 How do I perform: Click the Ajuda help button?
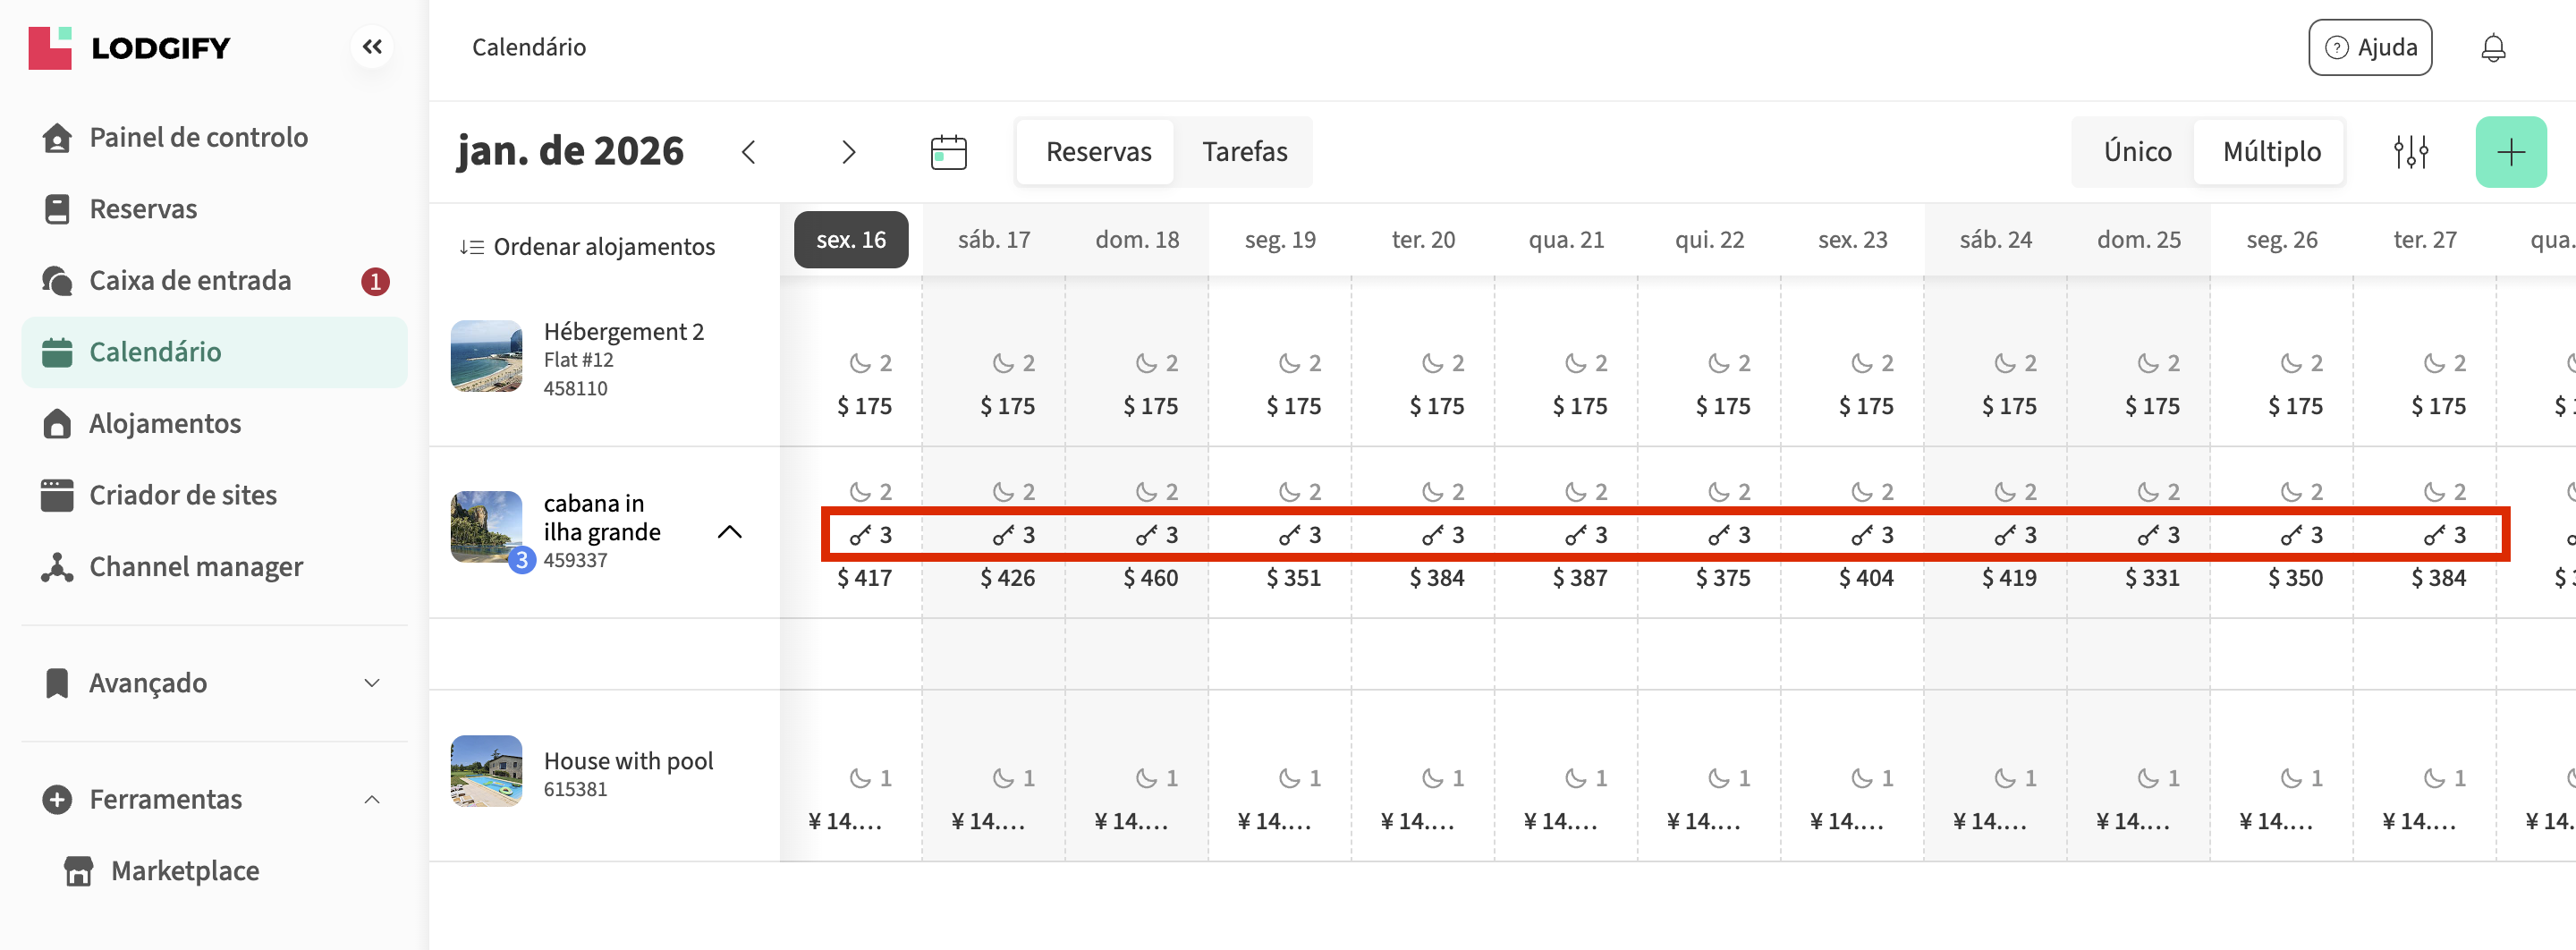point(2369,48)
